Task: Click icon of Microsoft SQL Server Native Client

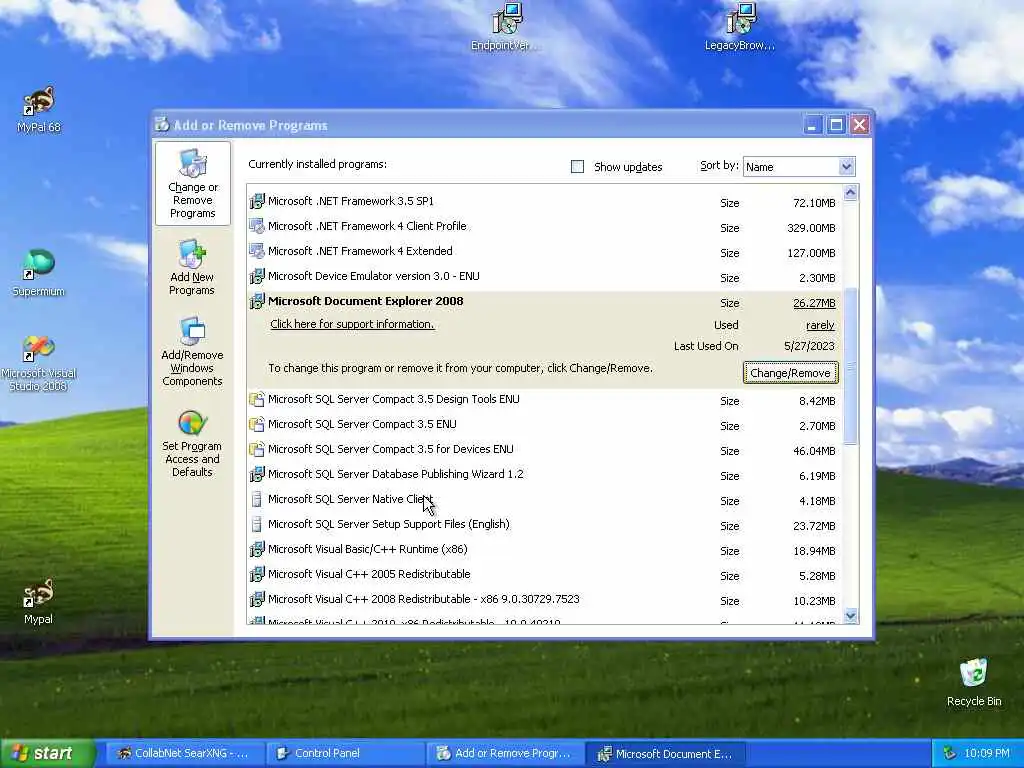Action: (x=257, y=499)
